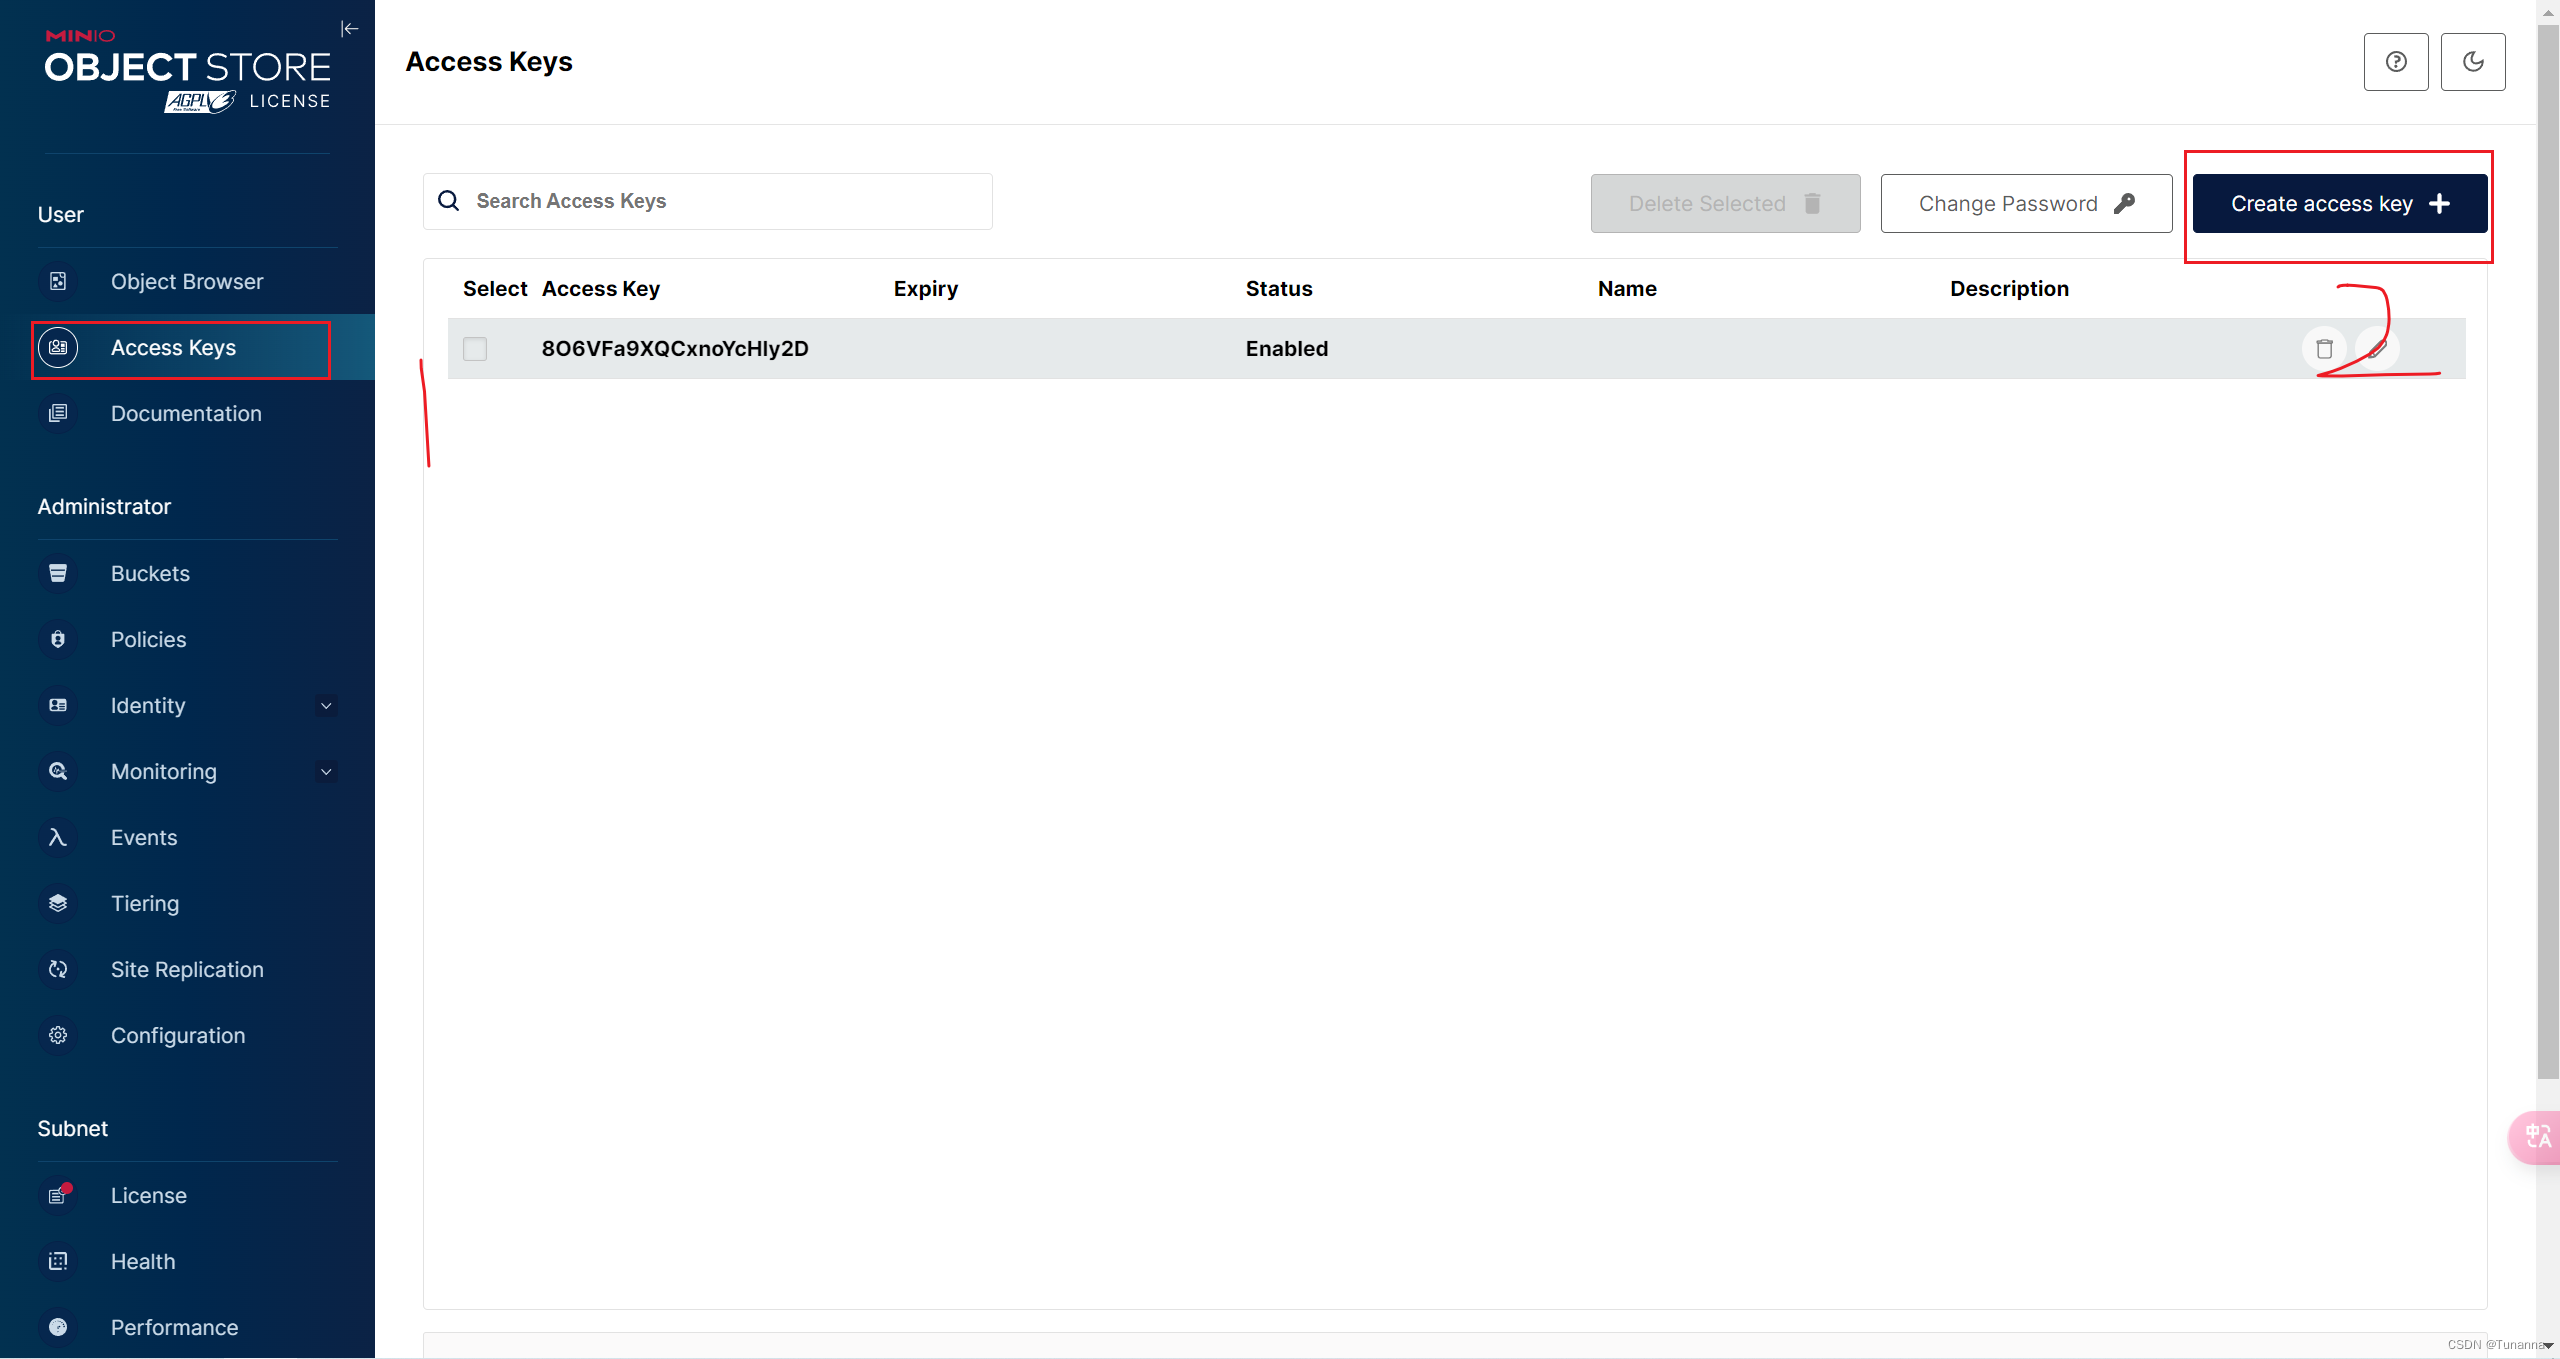
Task: Open the Events panel
Action: (143, 837)
